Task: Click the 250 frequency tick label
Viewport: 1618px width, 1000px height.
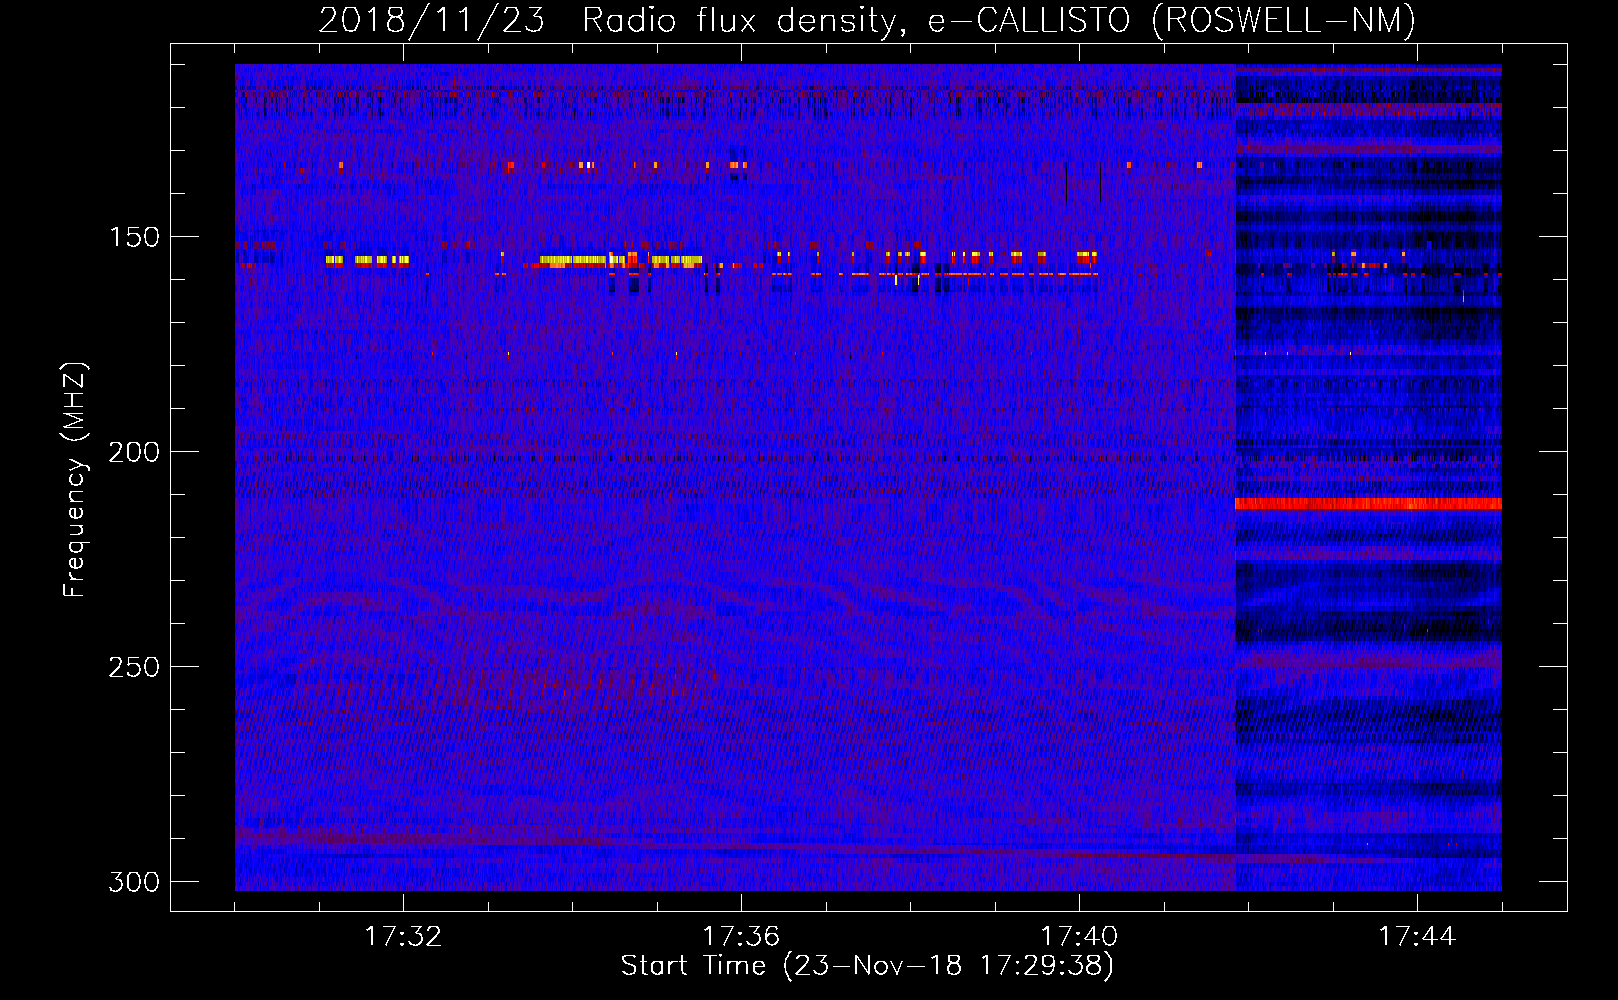Action: [134, 667]
